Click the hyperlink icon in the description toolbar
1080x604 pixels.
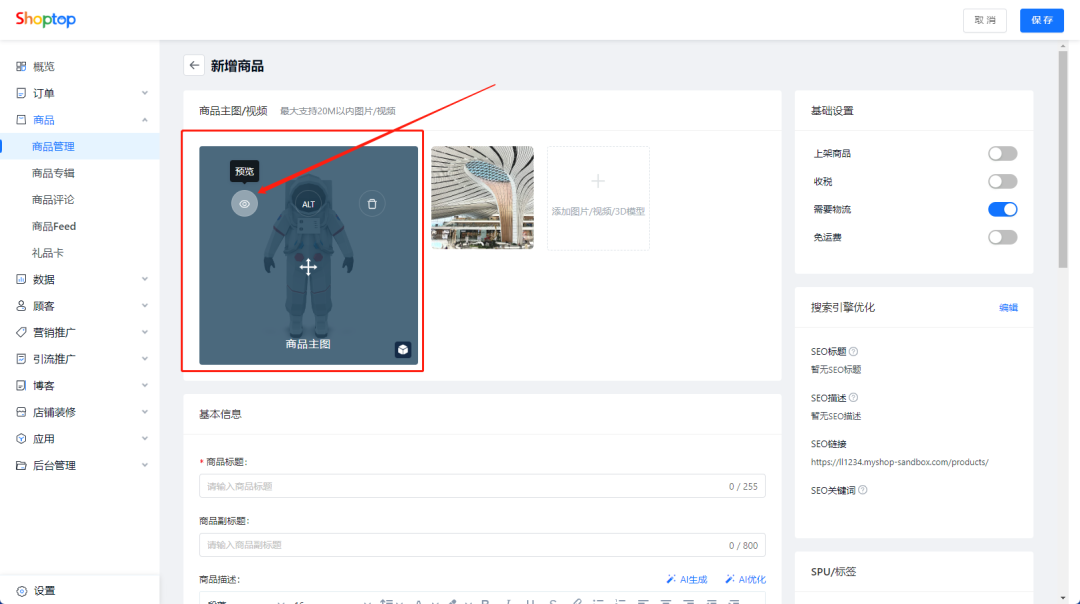click(x=577, y=601)
